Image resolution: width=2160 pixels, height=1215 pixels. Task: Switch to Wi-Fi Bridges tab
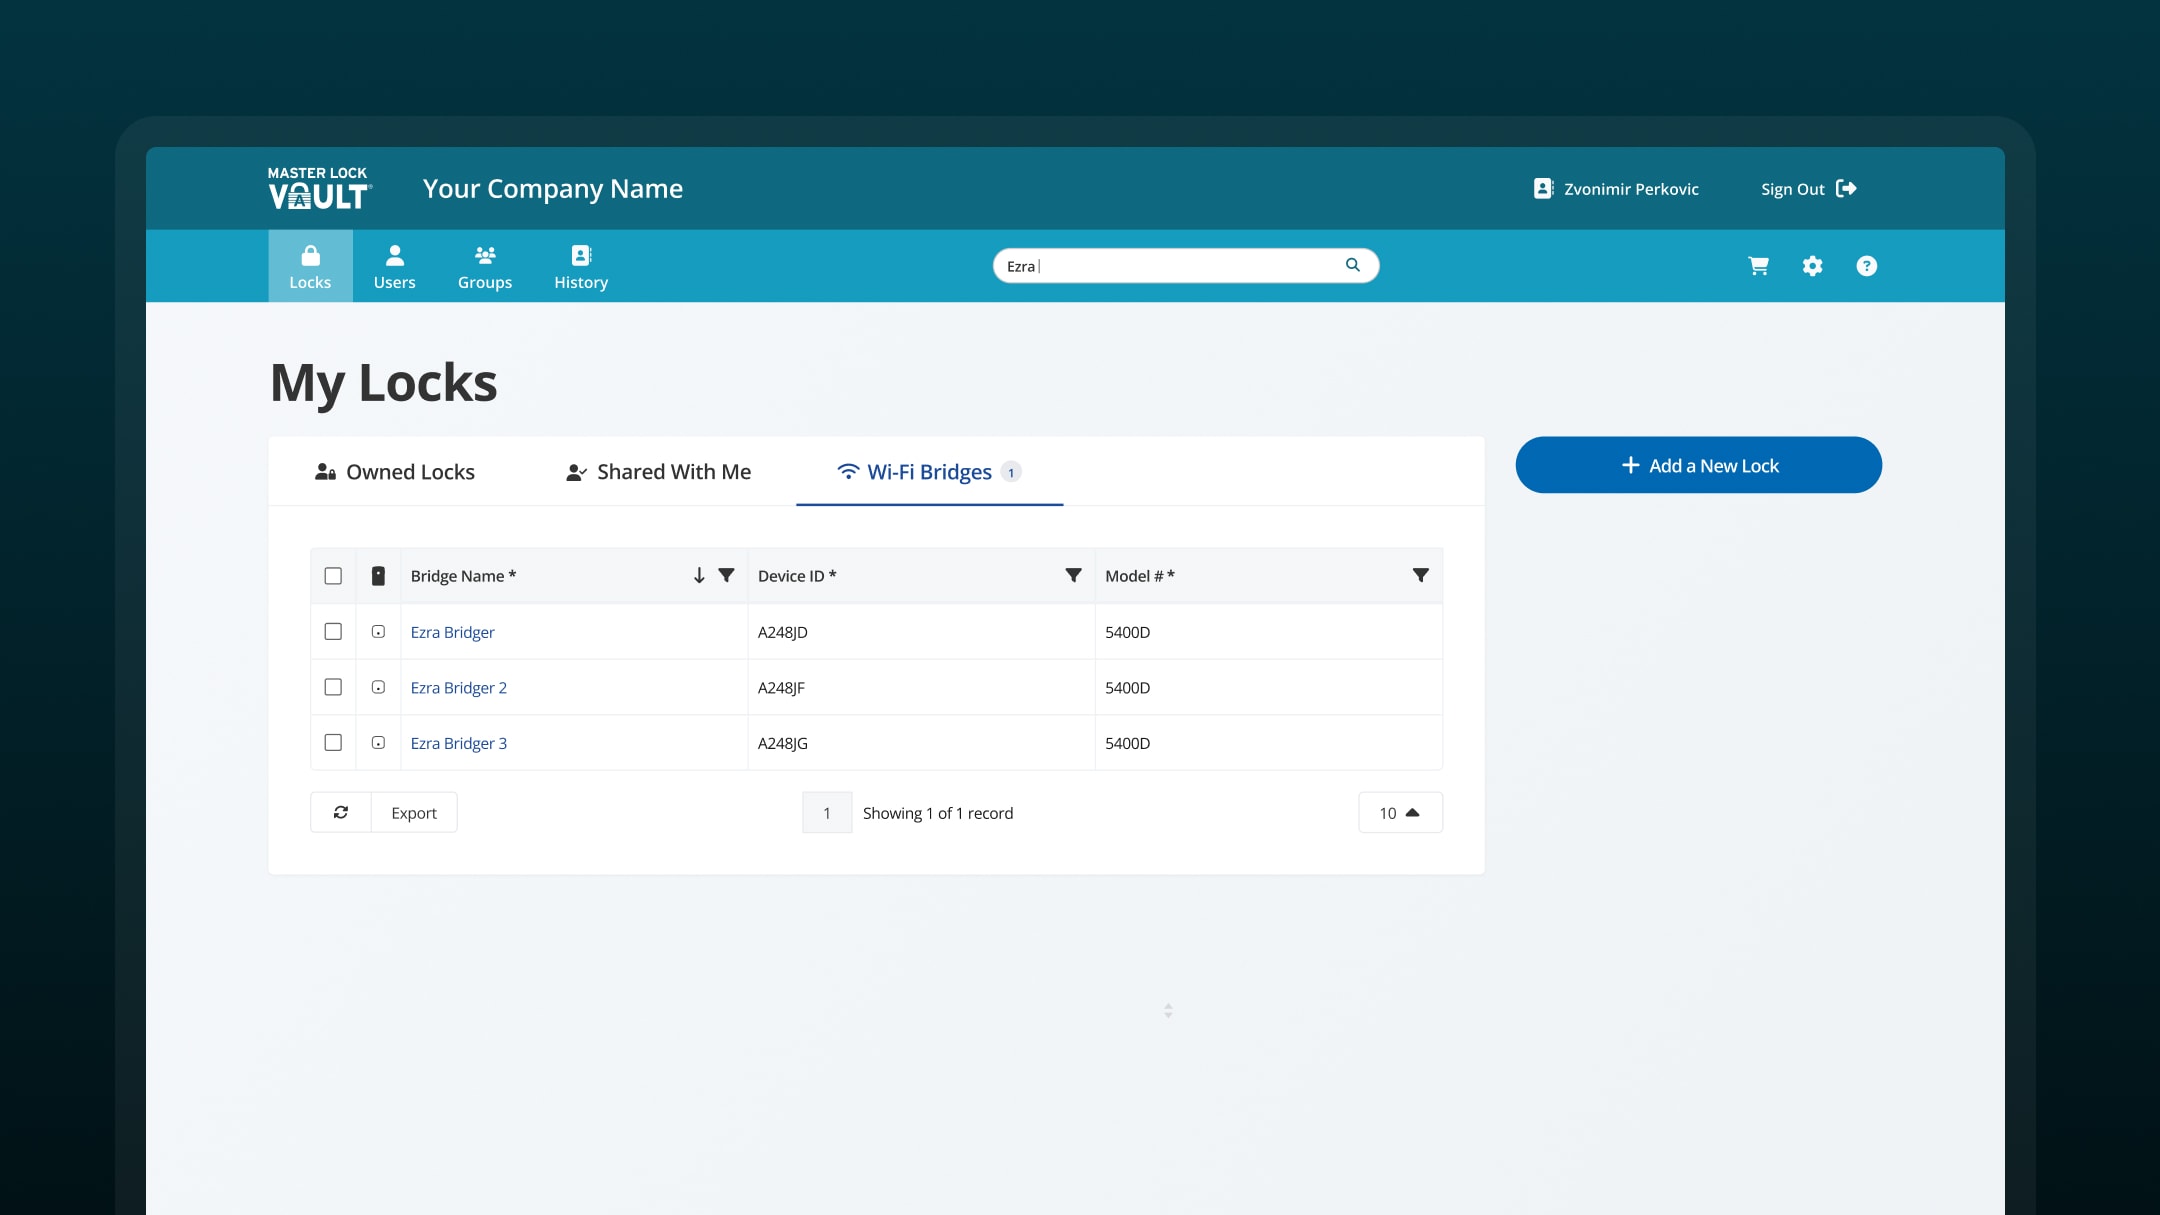pos(929,472)
